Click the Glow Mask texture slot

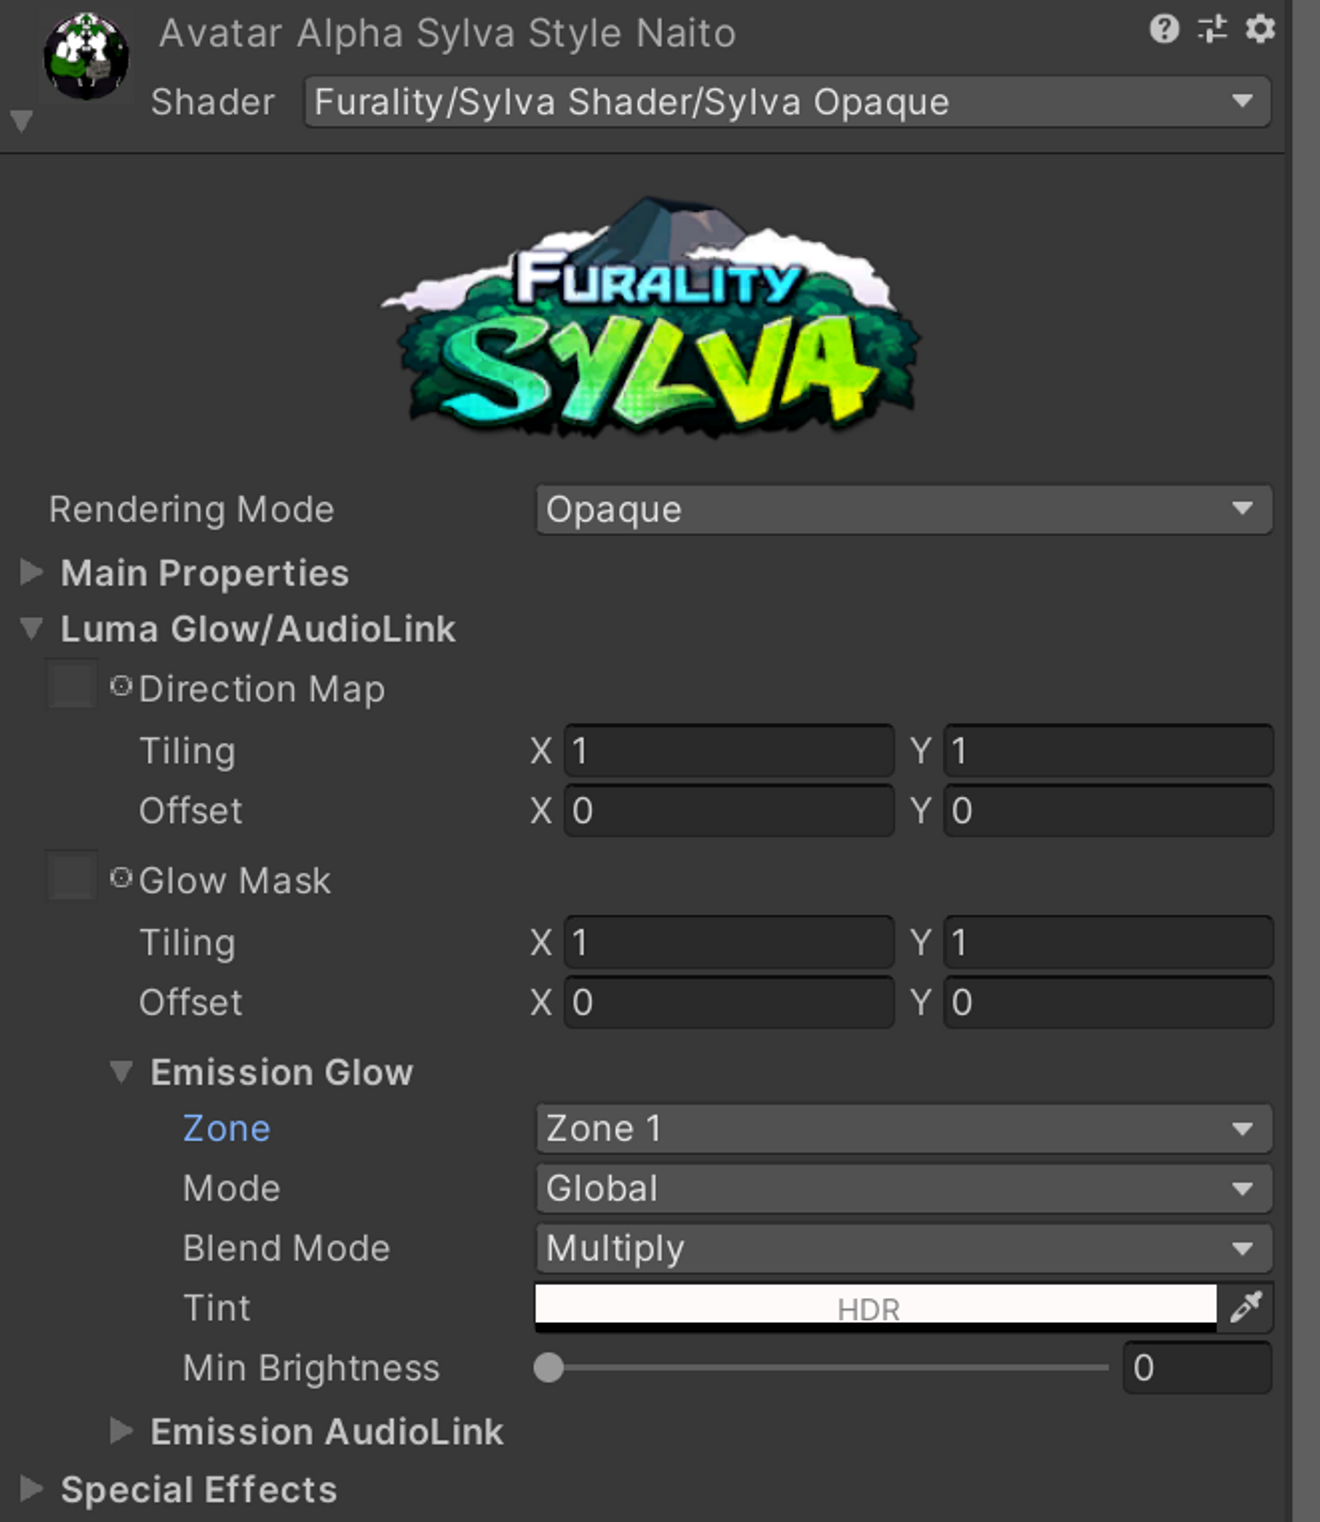[x=72, y=877]
